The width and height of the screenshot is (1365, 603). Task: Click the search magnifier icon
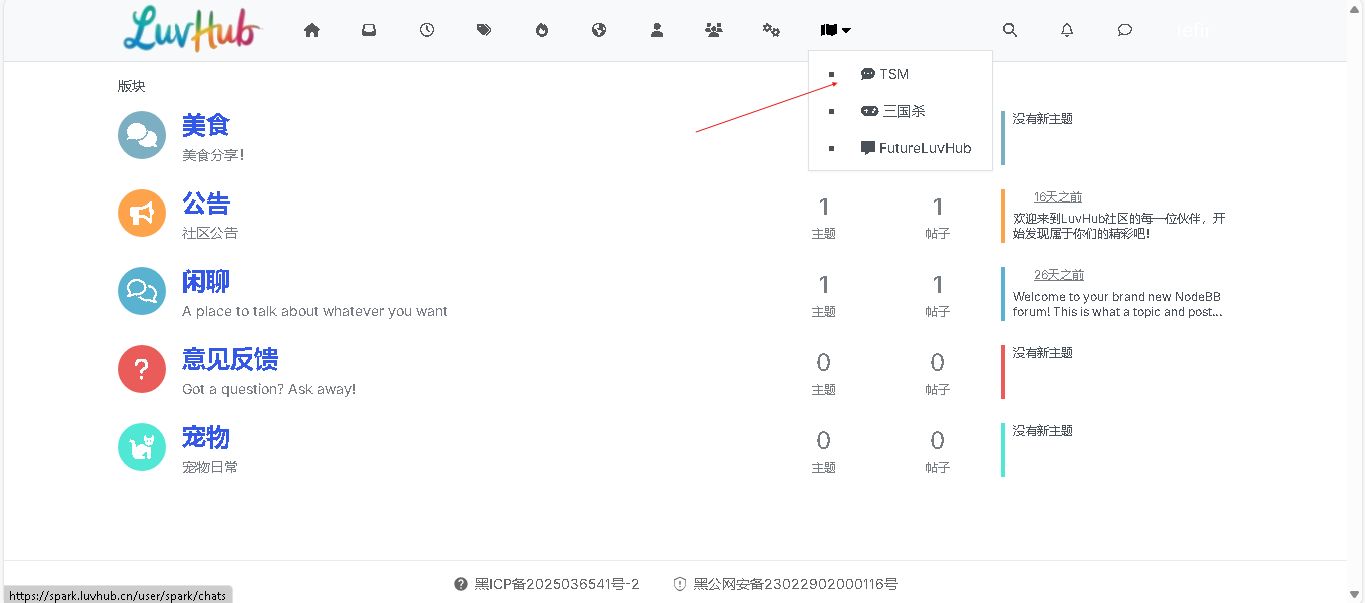1010,30
